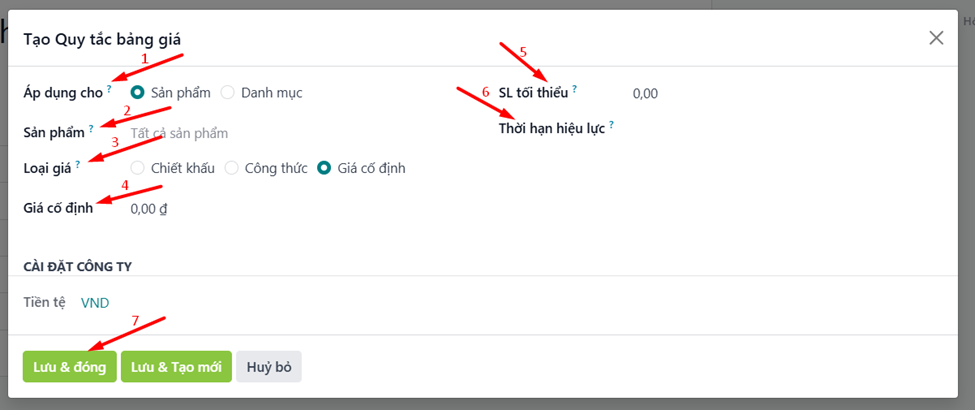Image resolution: width=975 pixels, height=410 pixels.
Task: Close the Tạo Quy tắc bảng giá dialog
Action: 936,38
